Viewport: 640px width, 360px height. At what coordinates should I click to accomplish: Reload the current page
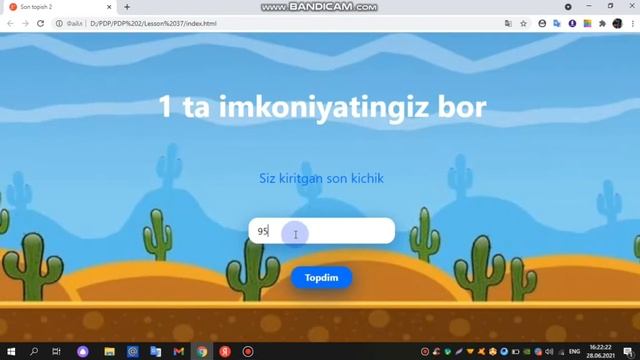click(x=40, y=24)
